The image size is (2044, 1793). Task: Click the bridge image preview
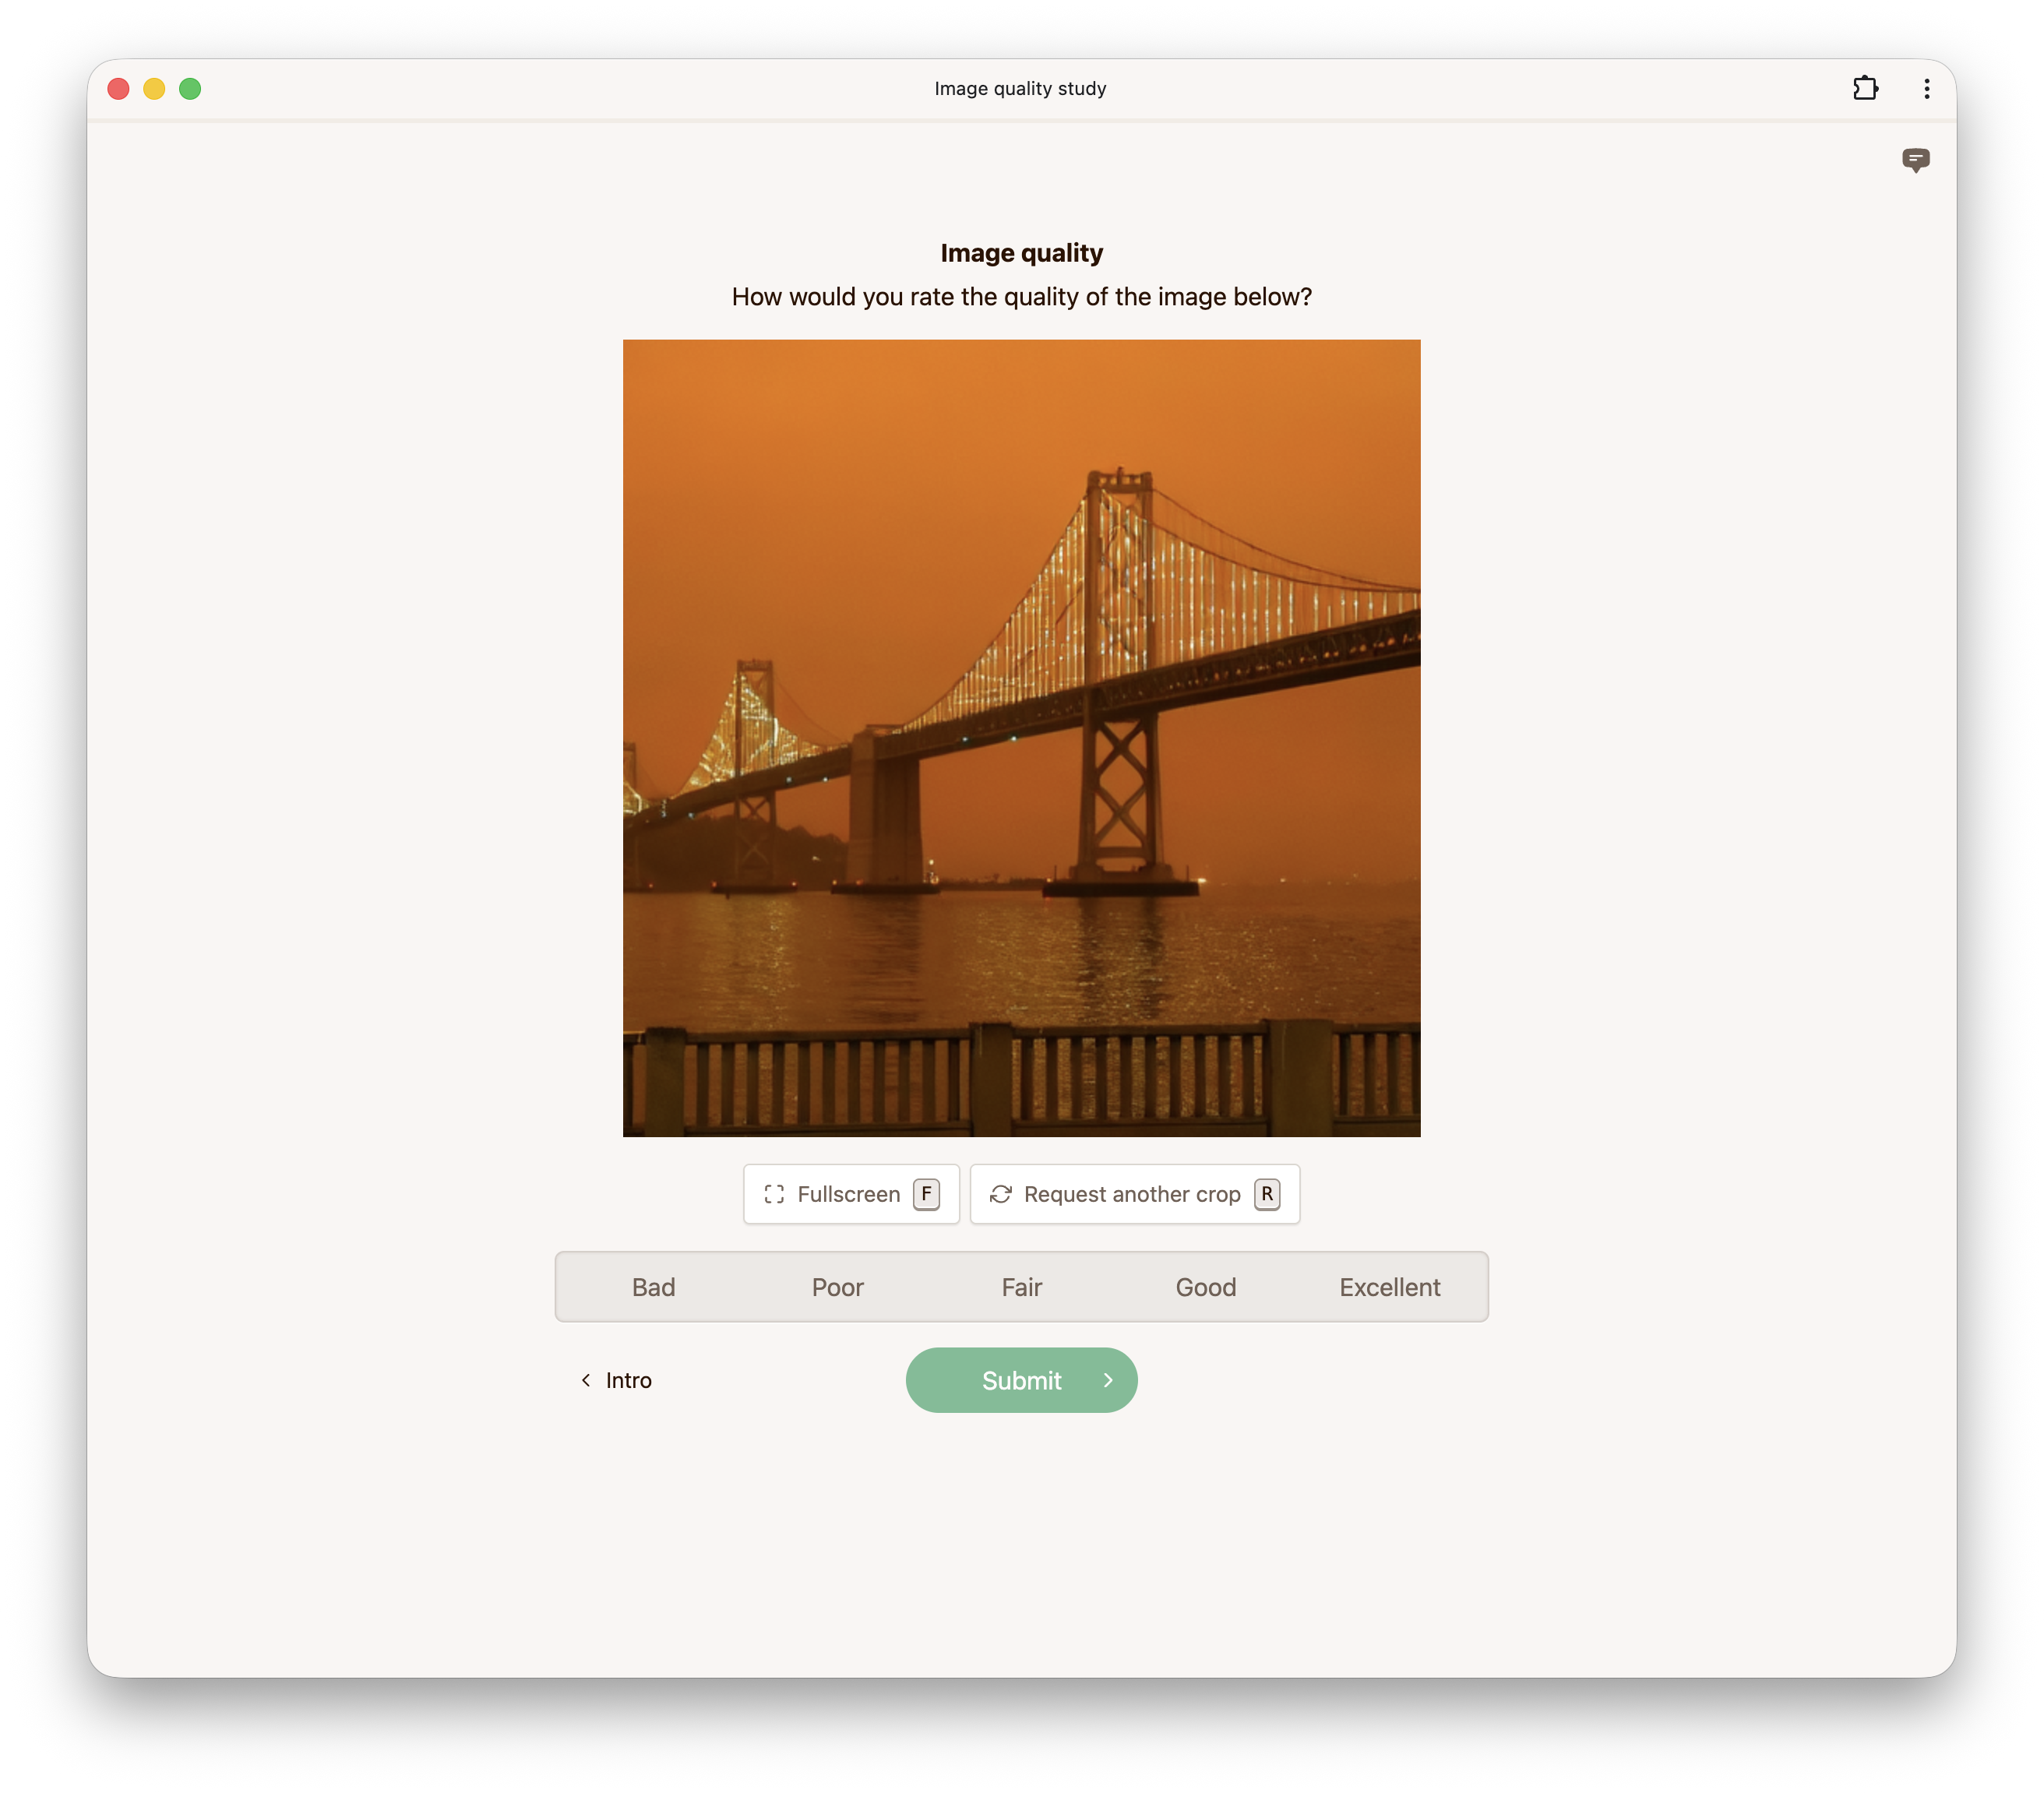pos(1021,738)
